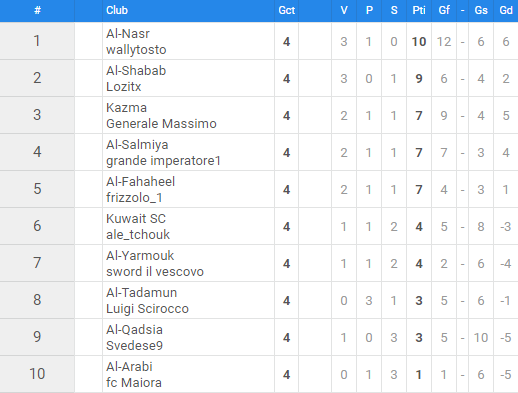Open the Al-Tadamun club page

(141, 293)
